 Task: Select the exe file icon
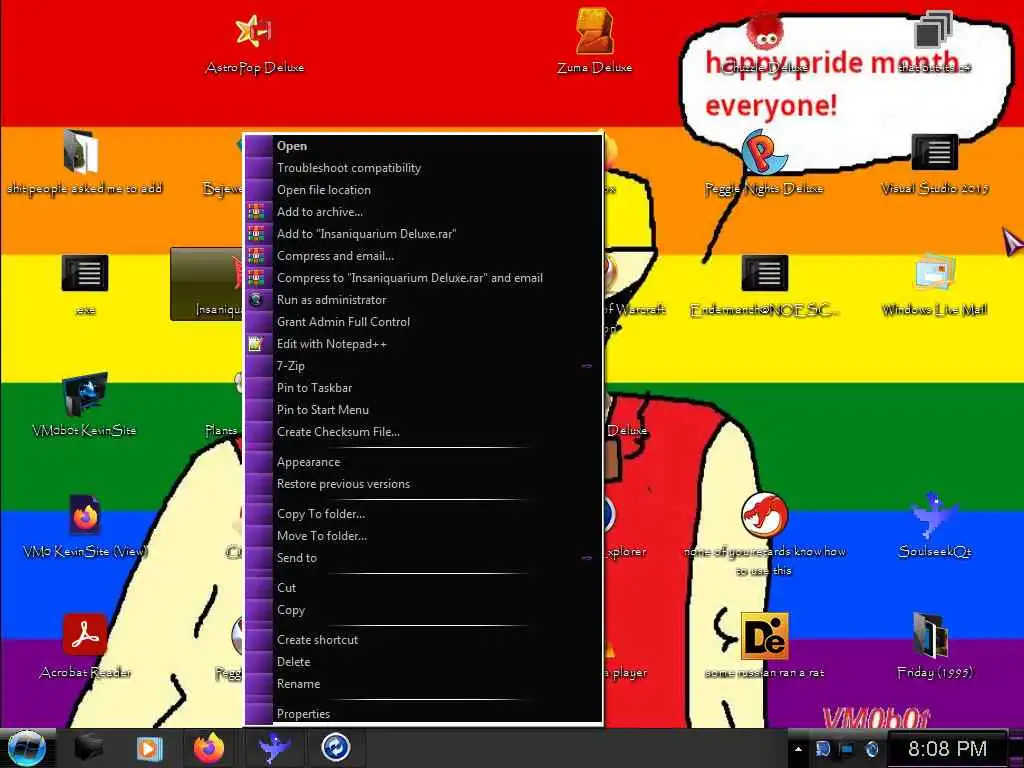[85, 285]
